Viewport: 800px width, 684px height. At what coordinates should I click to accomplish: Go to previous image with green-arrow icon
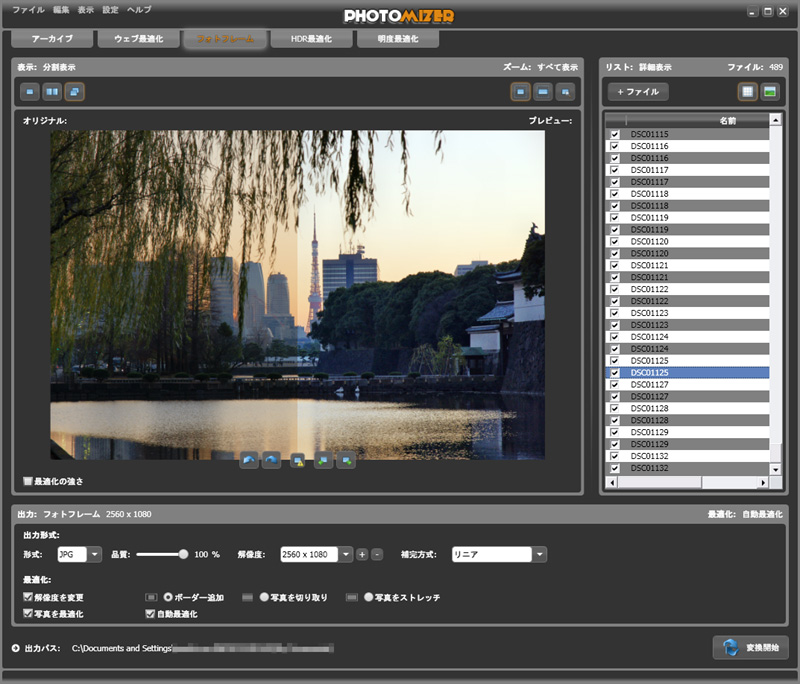click(x=323, y=461)
